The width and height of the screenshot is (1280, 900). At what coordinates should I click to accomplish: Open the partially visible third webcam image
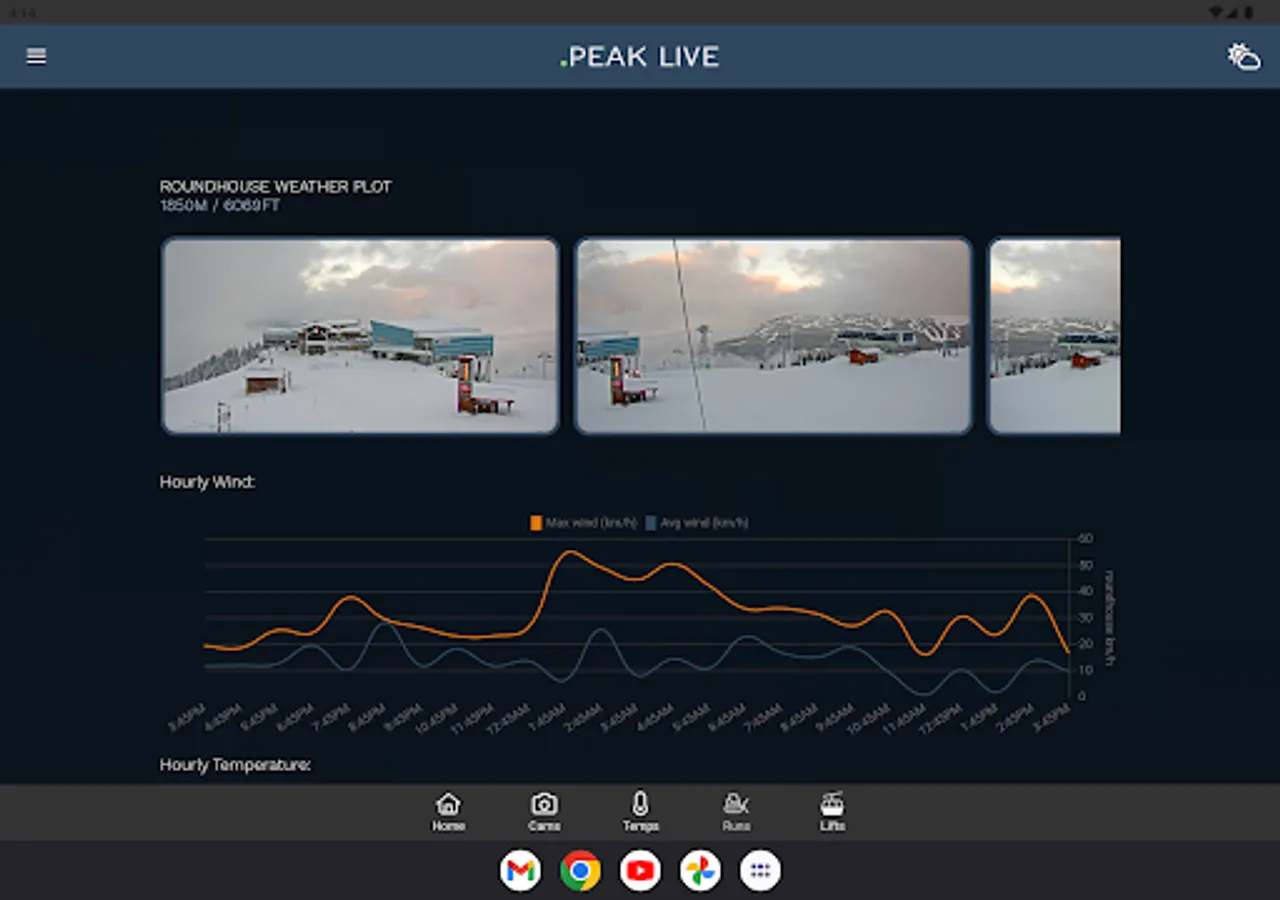pyautogui.click(x=1054, y=336)
